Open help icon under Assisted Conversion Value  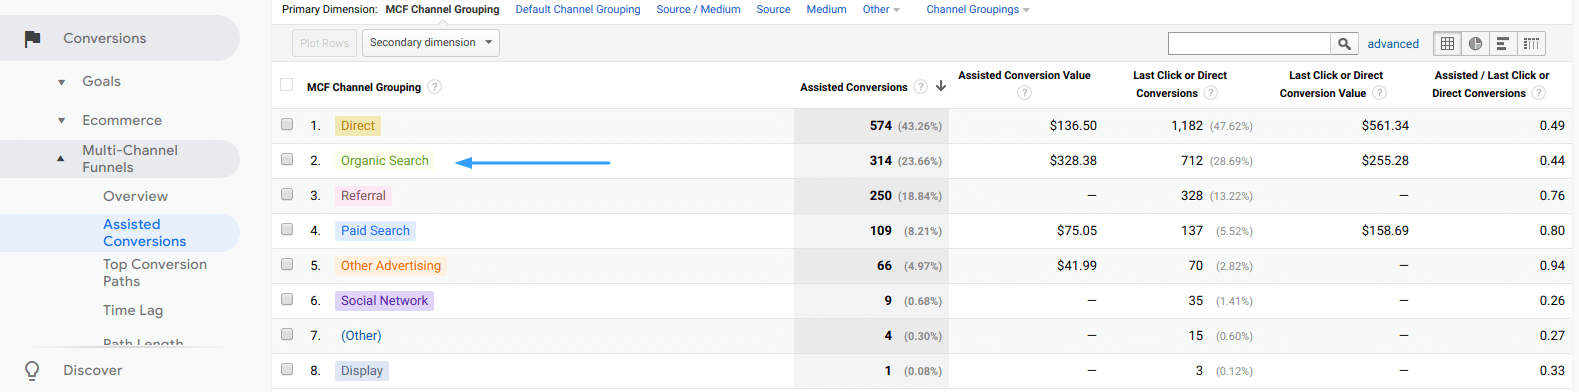[1024, 93]
